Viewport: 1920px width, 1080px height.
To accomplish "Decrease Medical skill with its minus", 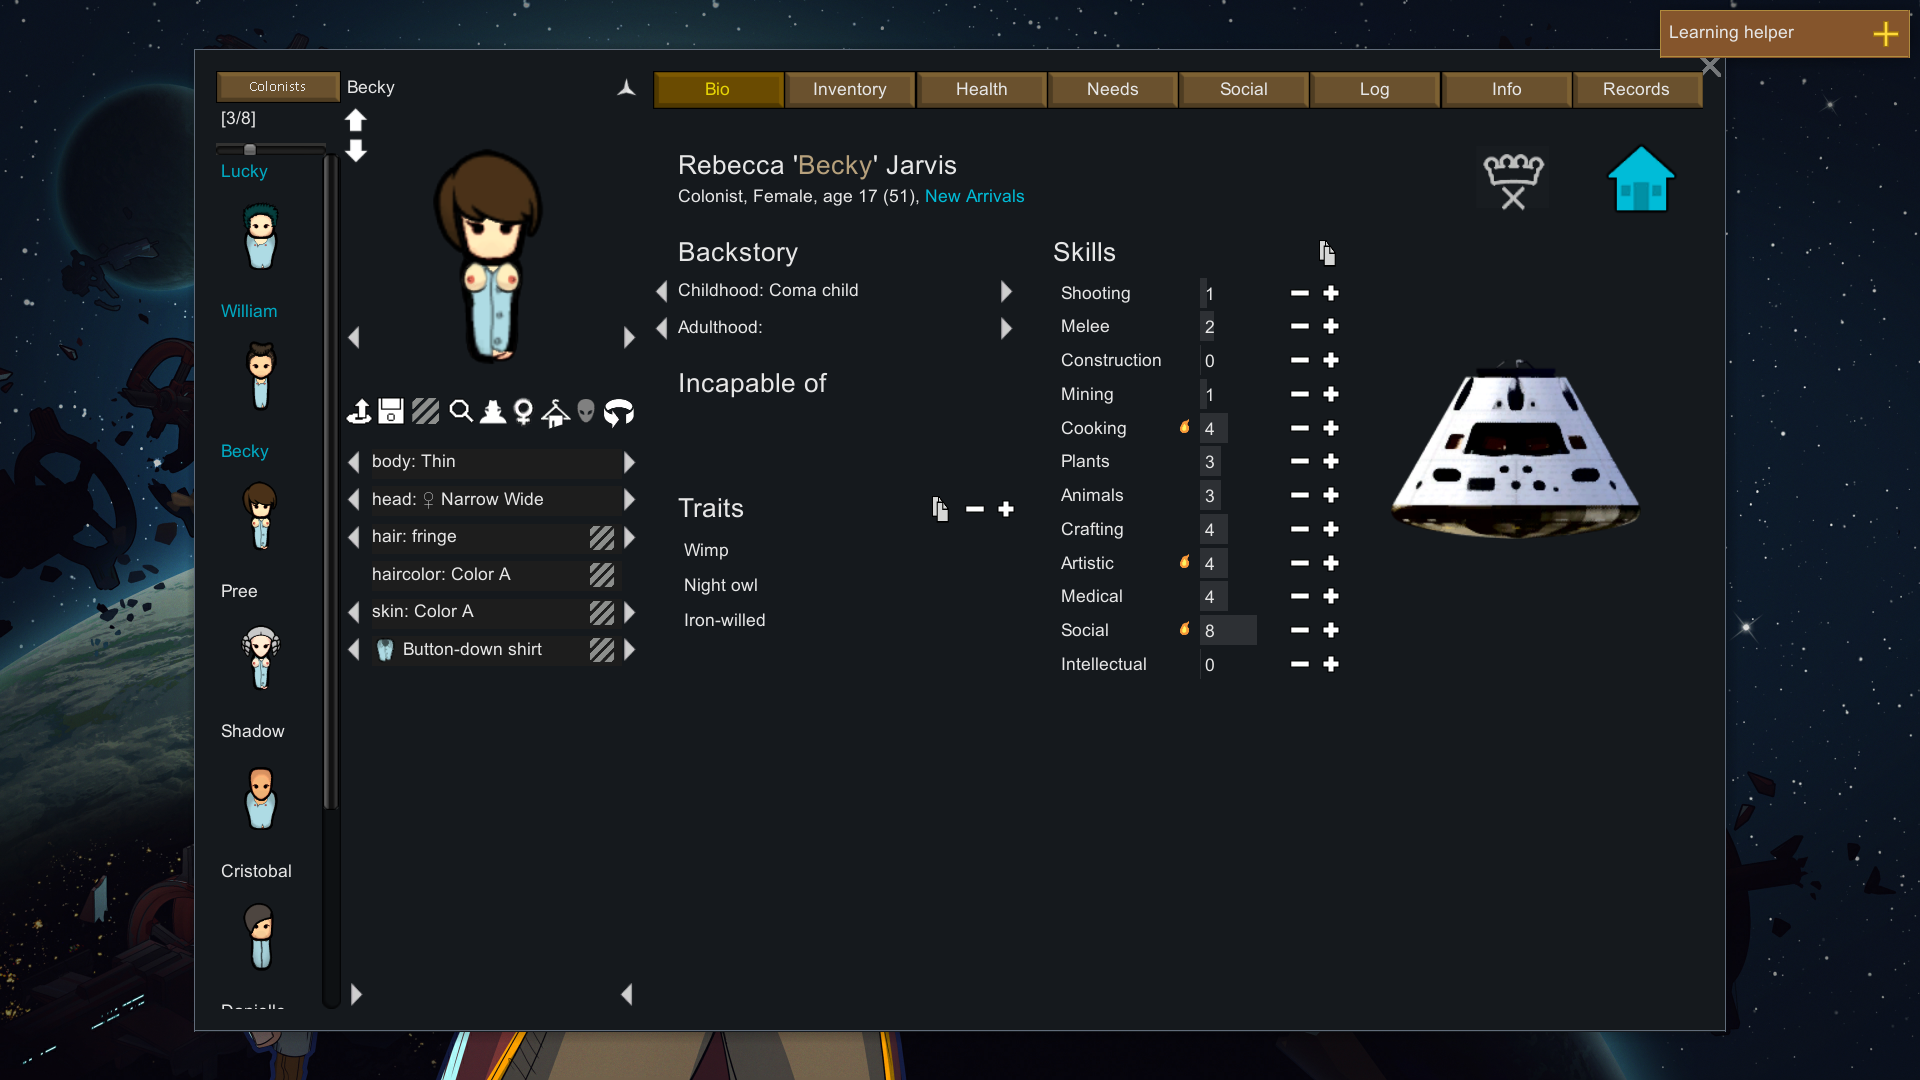I will point(1300,597).
